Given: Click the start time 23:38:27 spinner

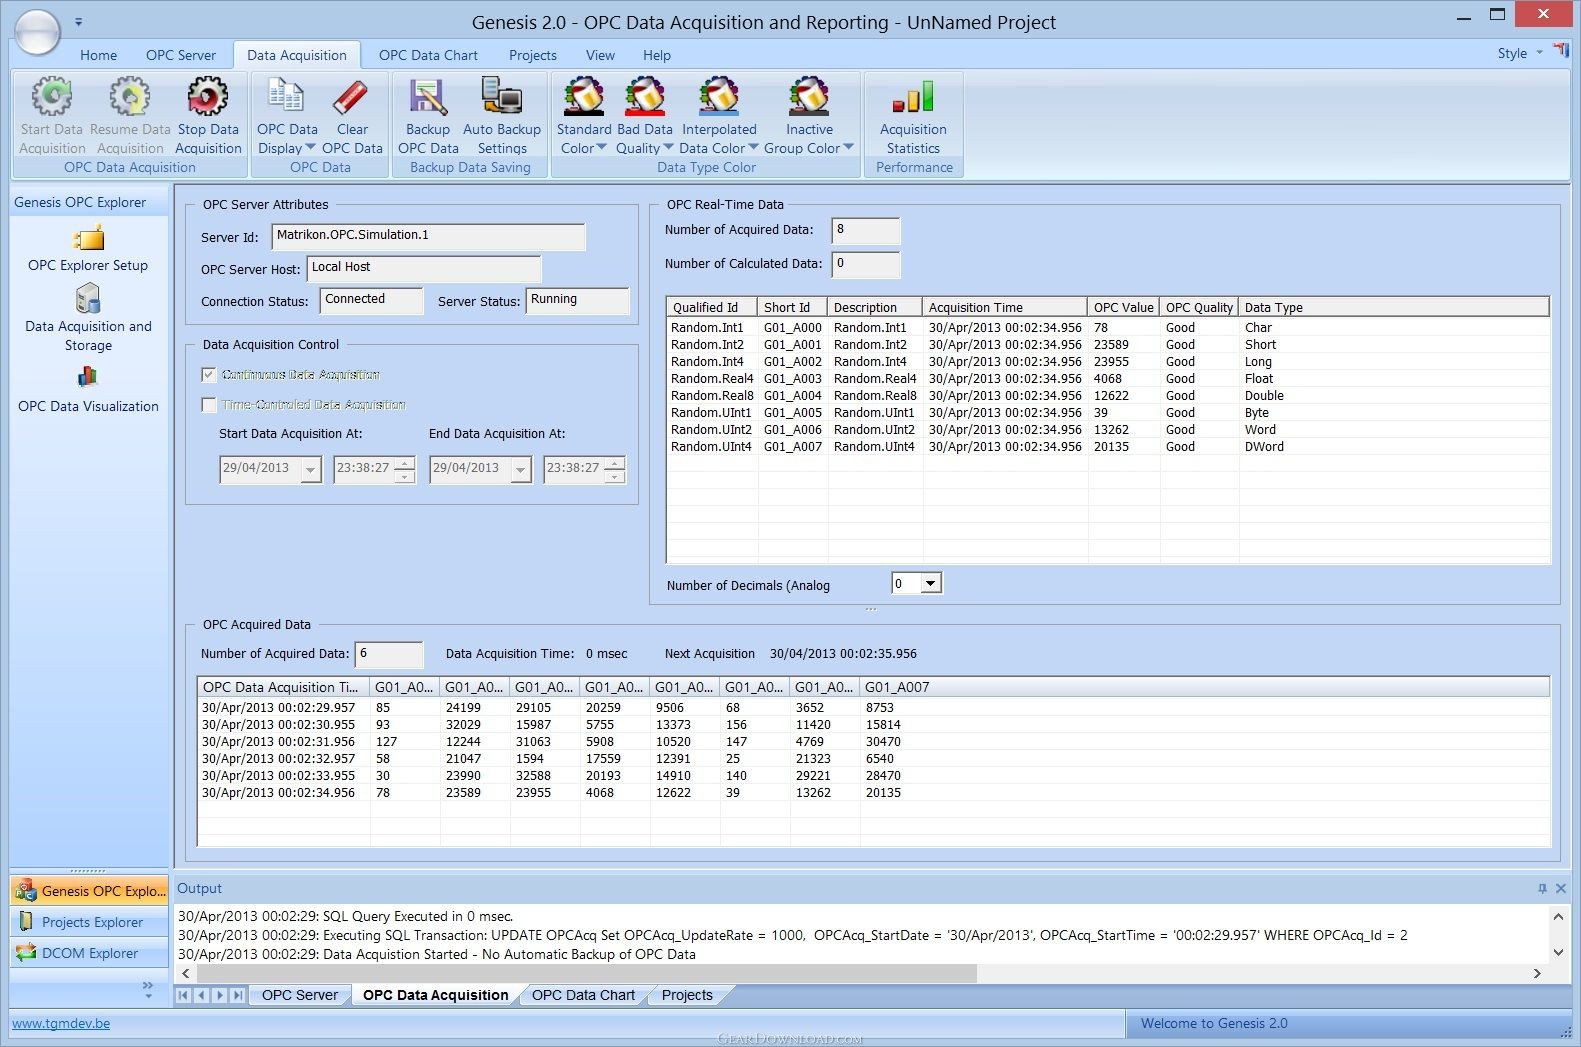Looking at the screenshot, I should point(405,469).
